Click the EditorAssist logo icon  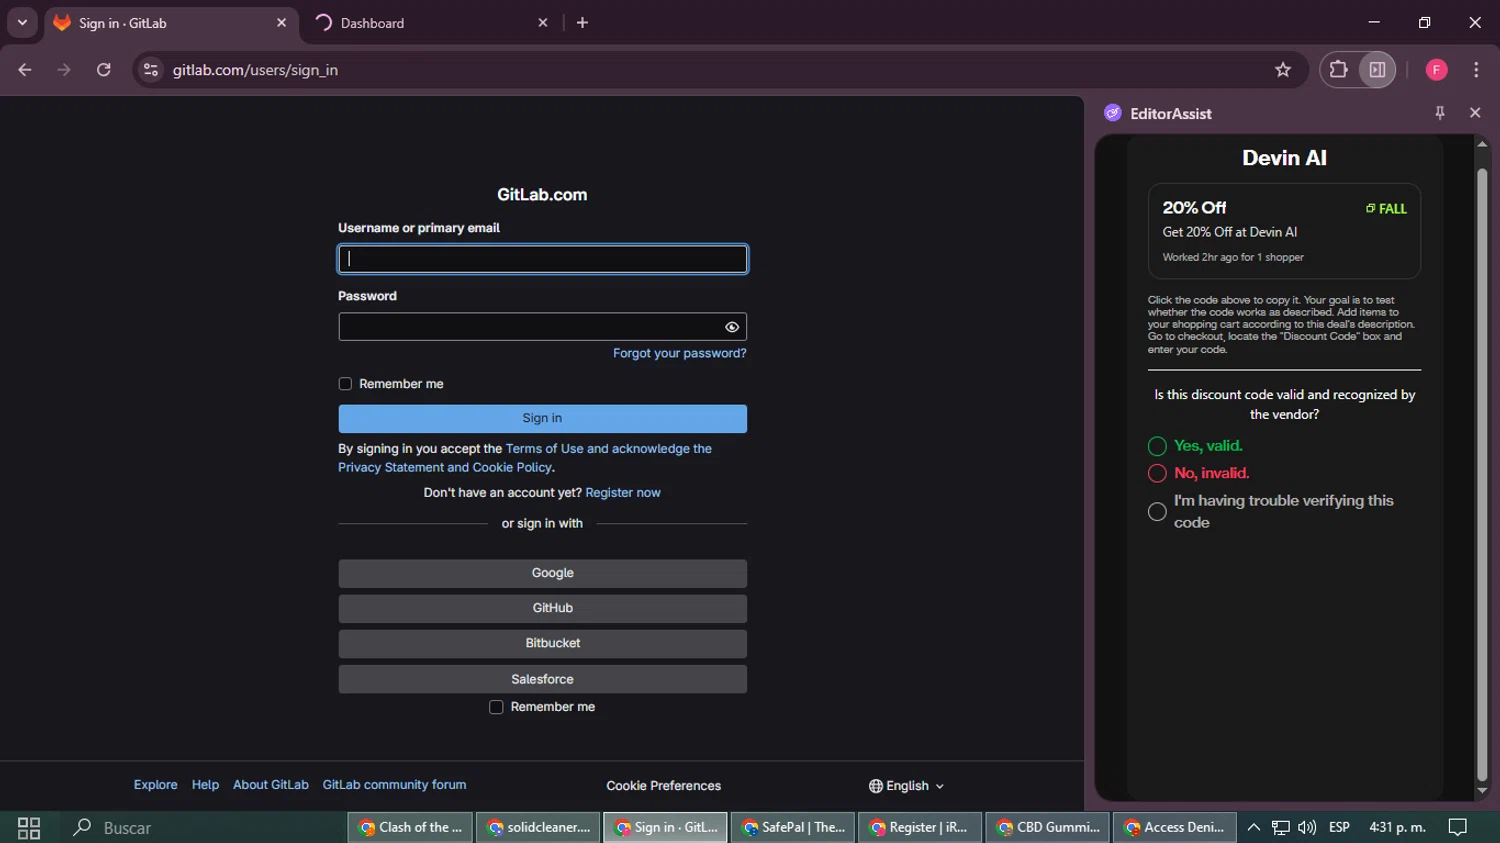tap(1113, 113)
